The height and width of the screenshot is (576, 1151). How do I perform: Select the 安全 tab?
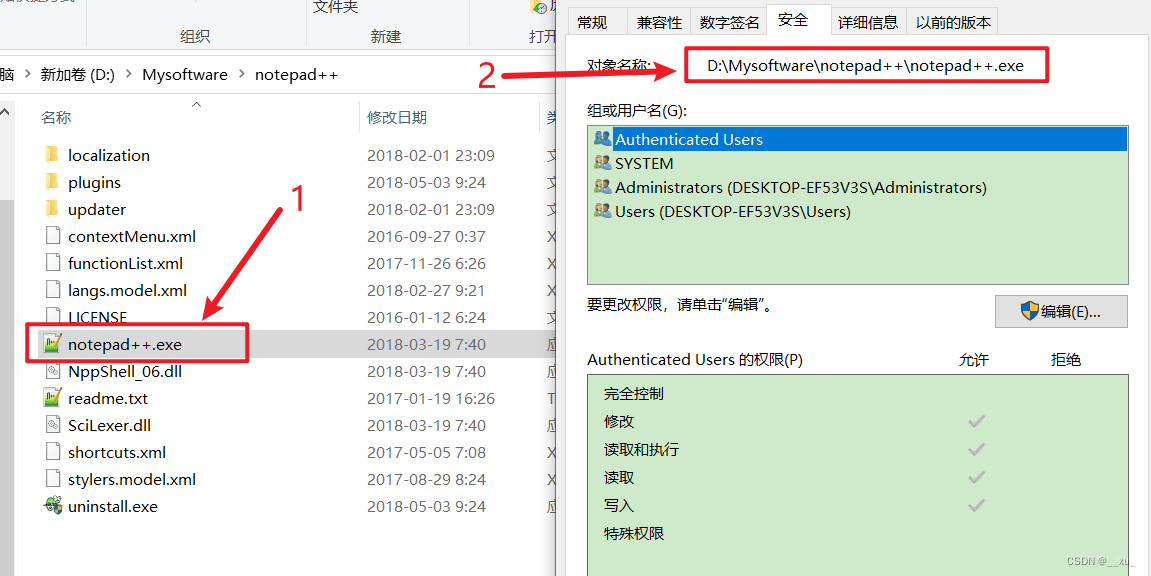tap(793, 20)
